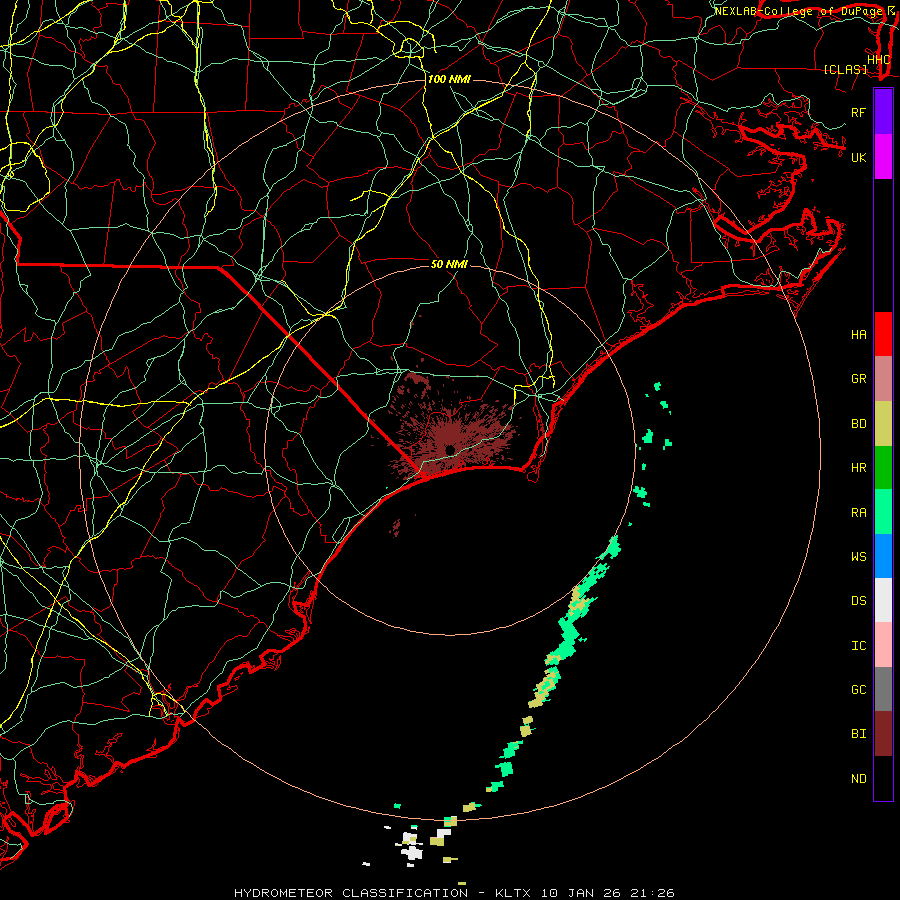Screen dimensions: 900x900
Task: Click the magenta UK color swatch
Action: (883, 157)
